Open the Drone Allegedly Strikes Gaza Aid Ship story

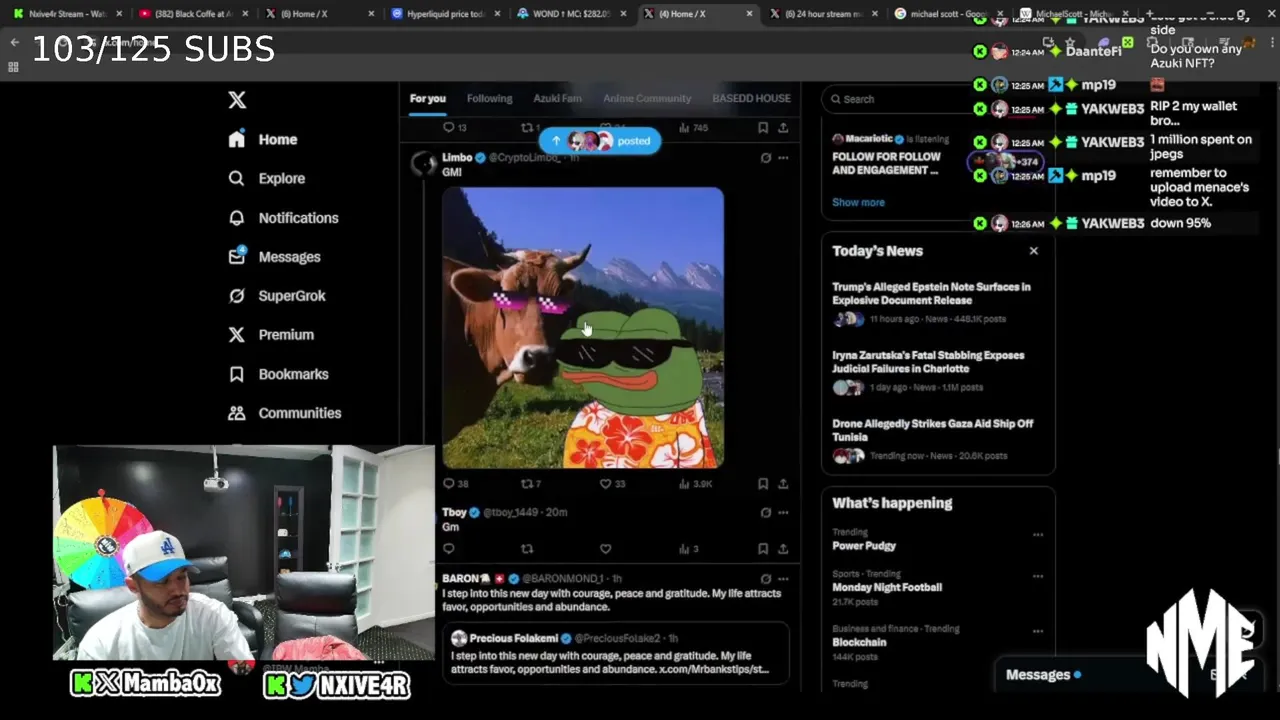click(938, 440)
